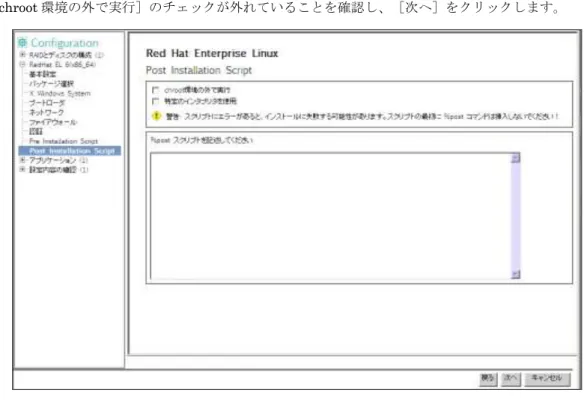Click inside the %post script text area
The width and height of the screenshot is (584, 404).
click(331, 216)
